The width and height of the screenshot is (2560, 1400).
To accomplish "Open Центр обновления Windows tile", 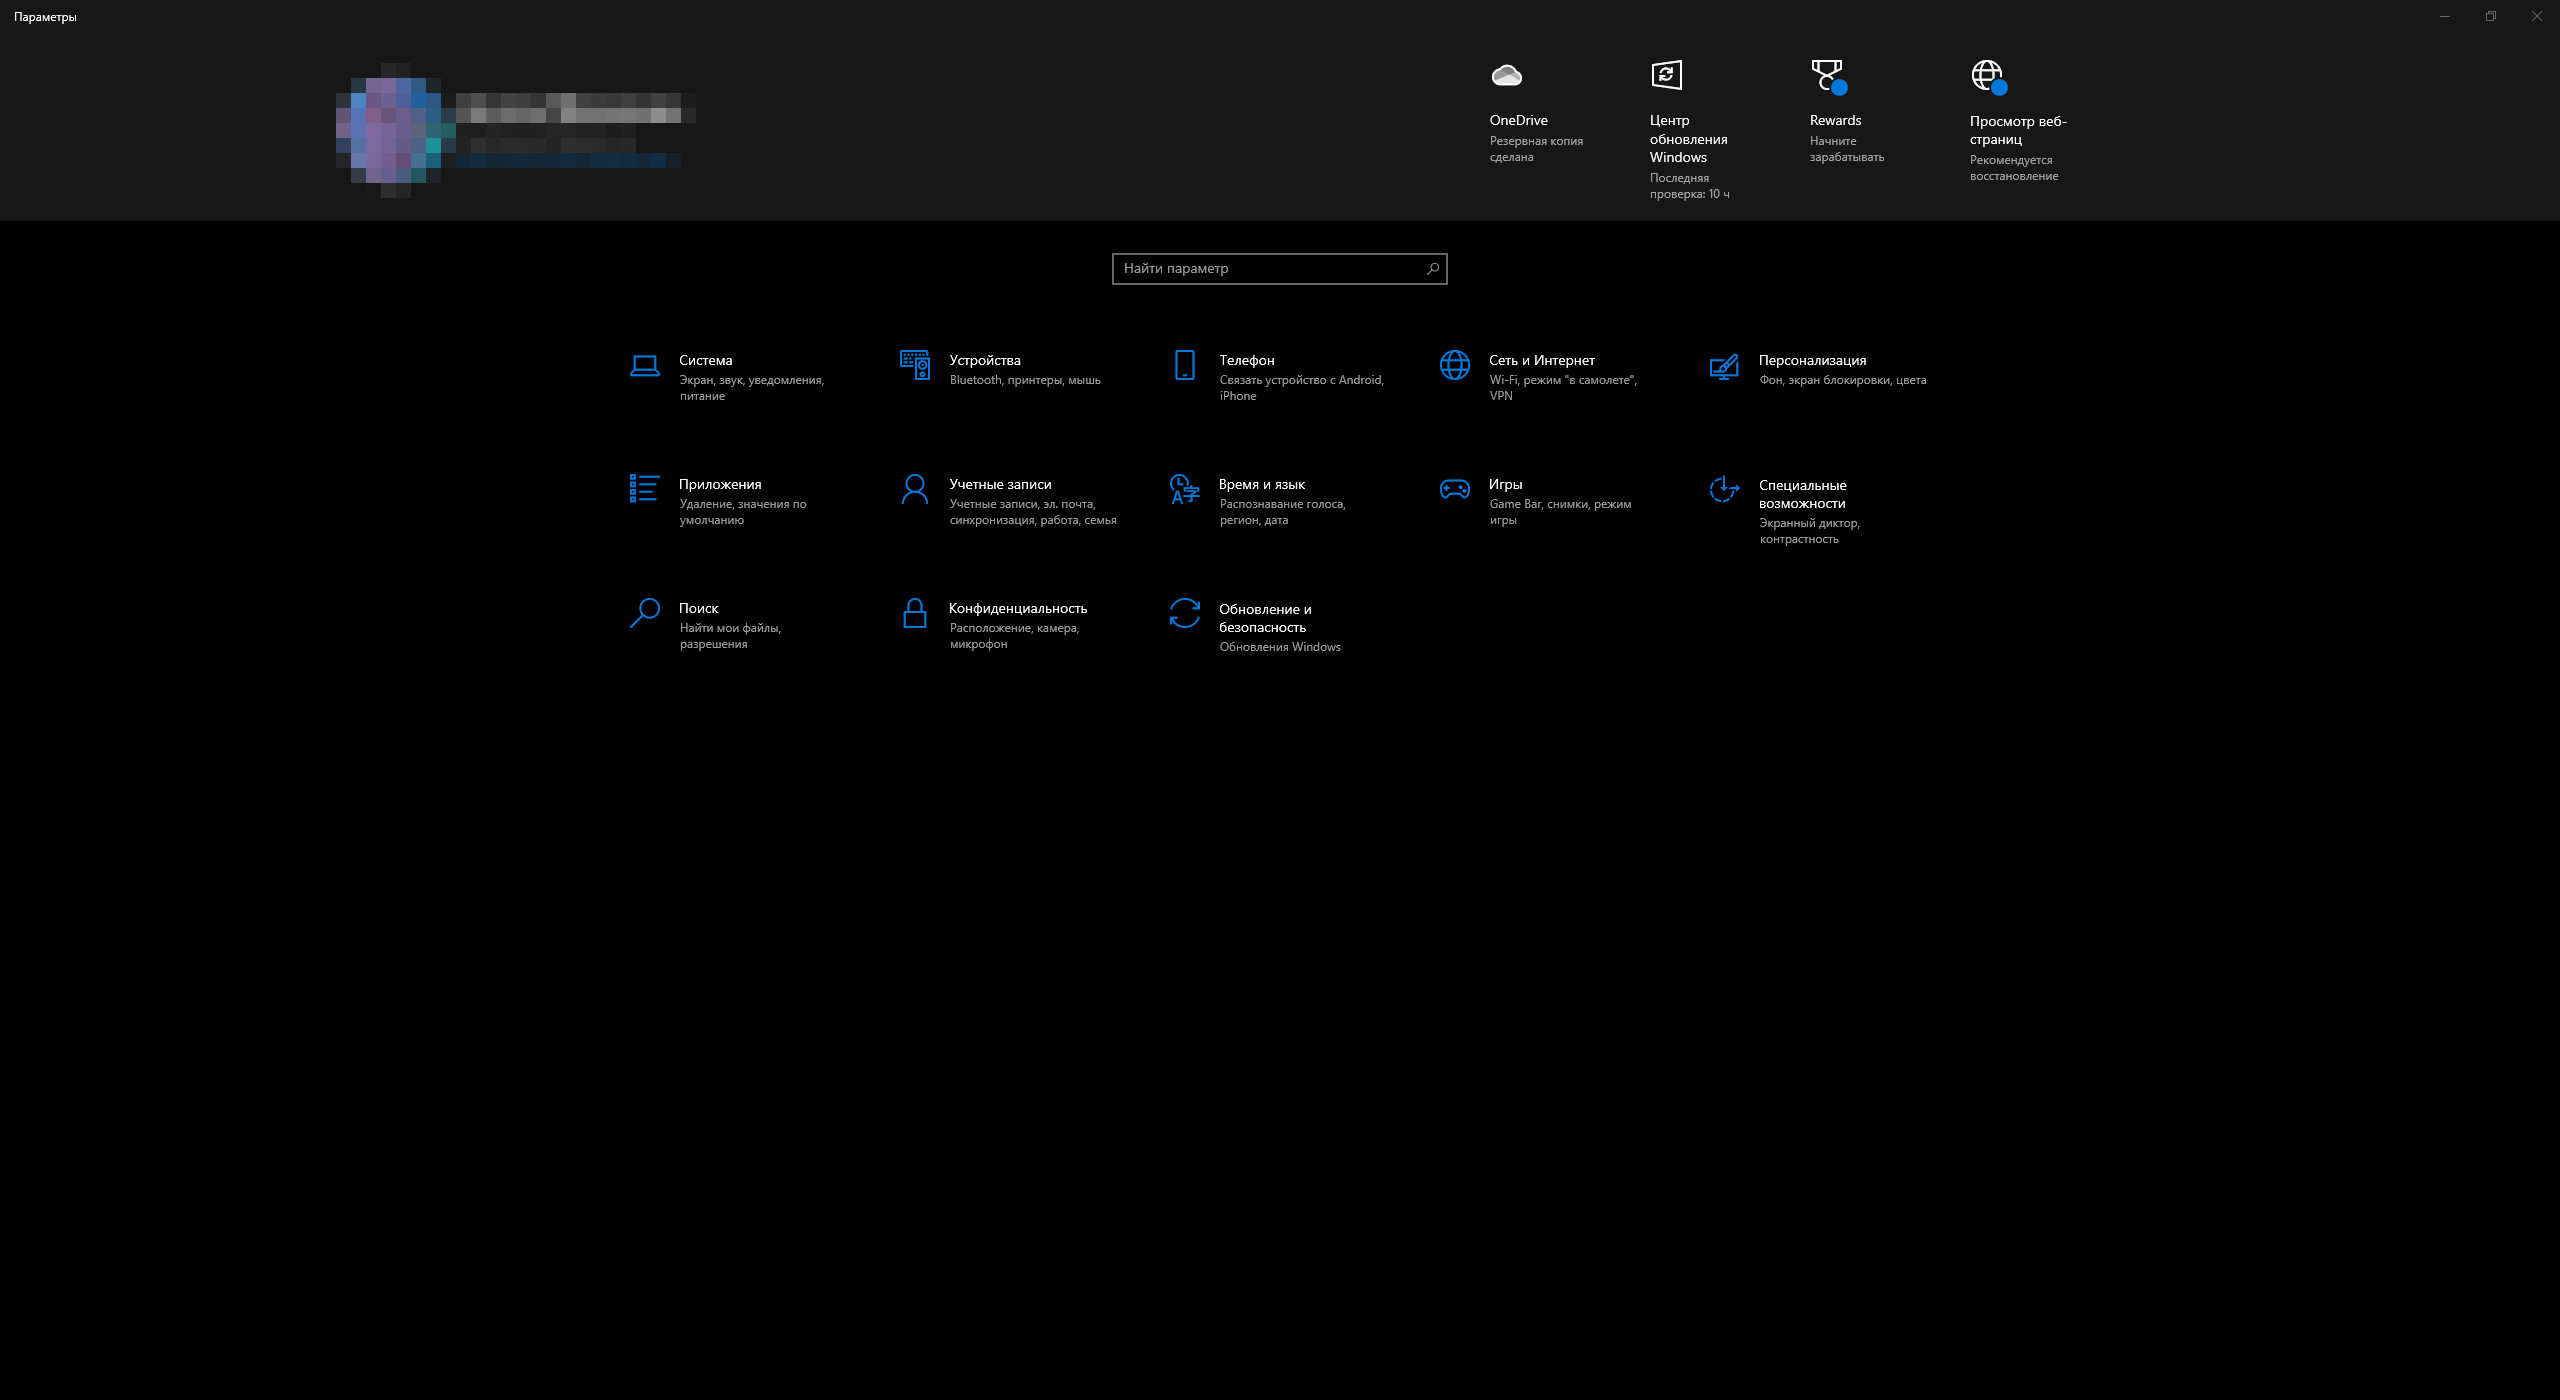I will [1666, 76].
